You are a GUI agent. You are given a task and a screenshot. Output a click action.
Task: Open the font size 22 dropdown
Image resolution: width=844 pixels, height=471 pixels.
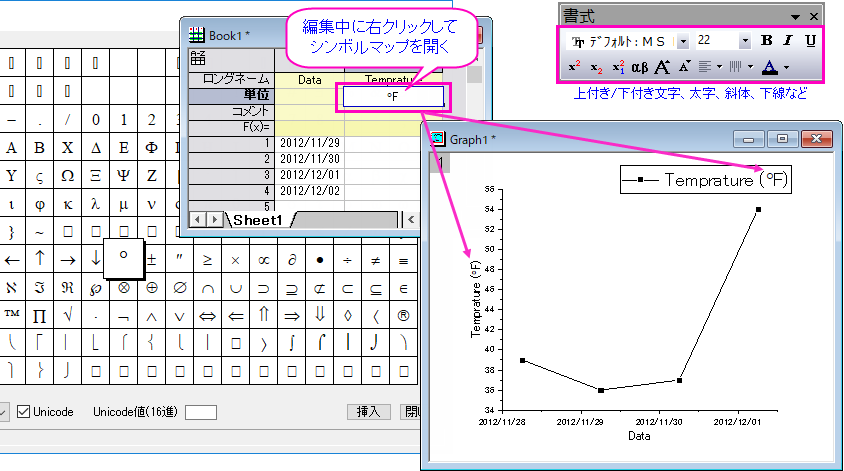[745, 41]
